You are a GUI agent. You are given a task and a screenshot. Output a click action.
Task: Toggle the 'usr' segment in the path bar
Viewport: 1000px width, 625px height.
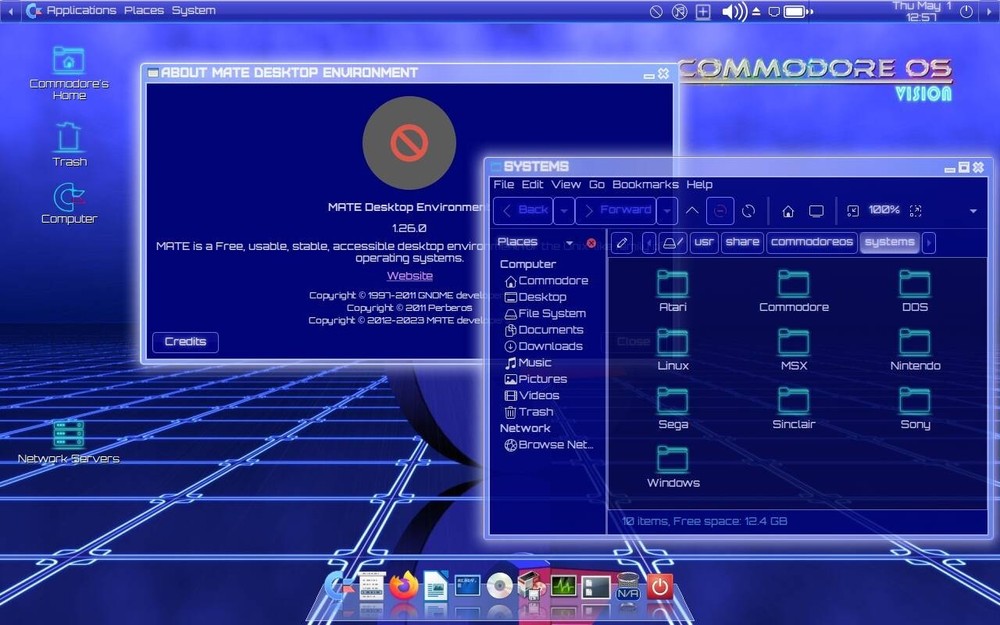click(704, 242)
